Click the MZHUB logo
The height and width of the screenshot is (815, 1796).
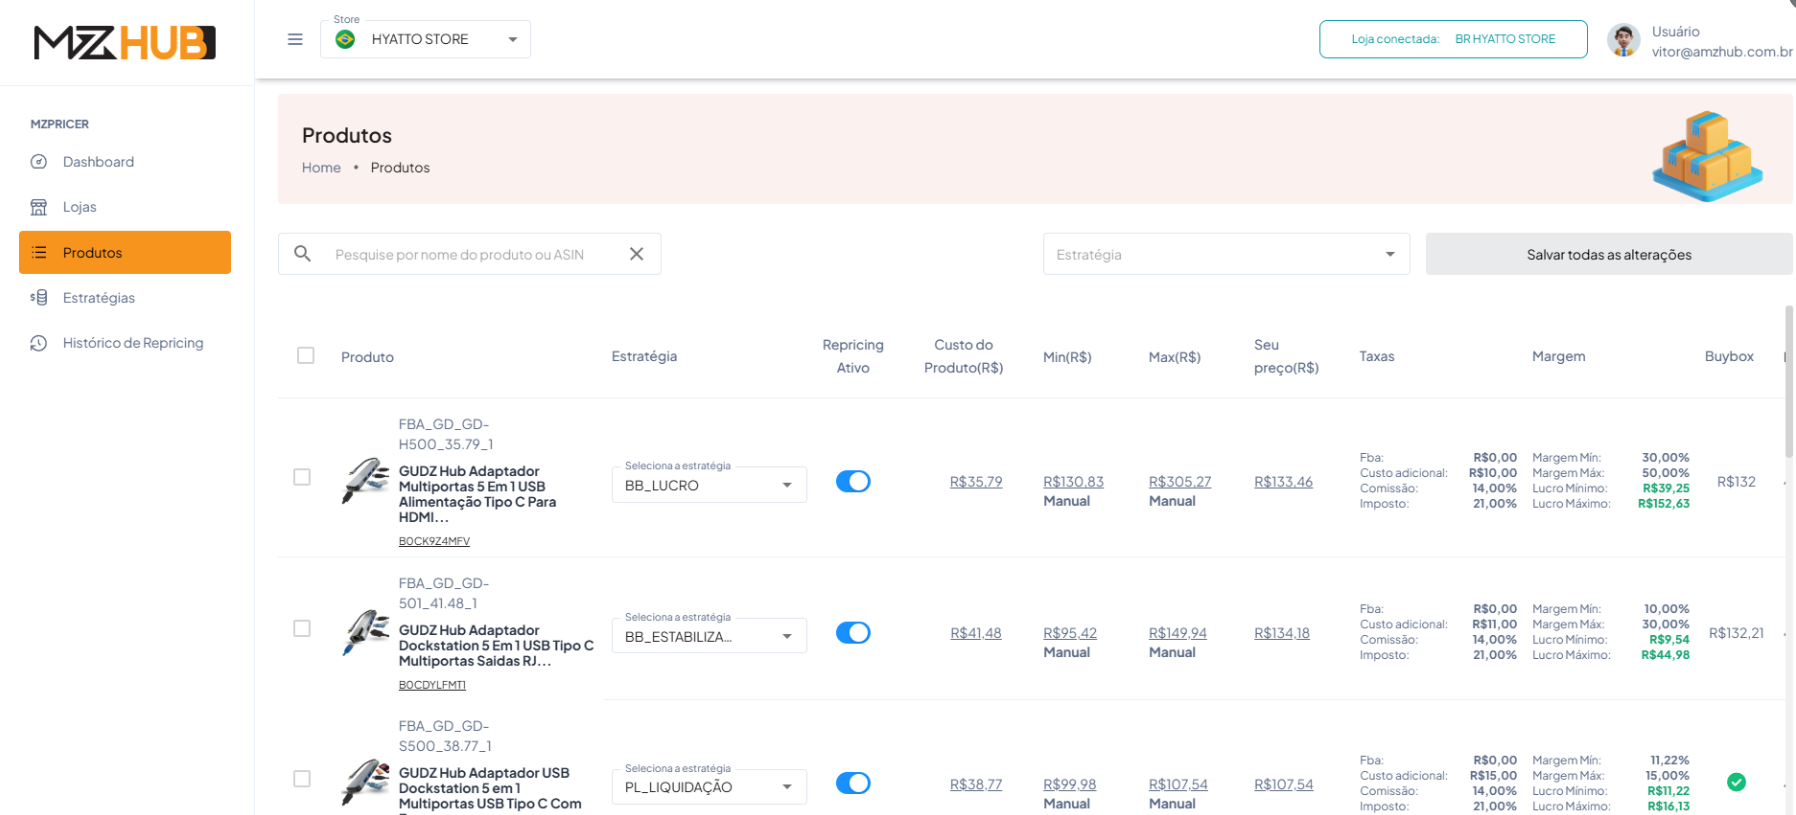click(125, 43)
